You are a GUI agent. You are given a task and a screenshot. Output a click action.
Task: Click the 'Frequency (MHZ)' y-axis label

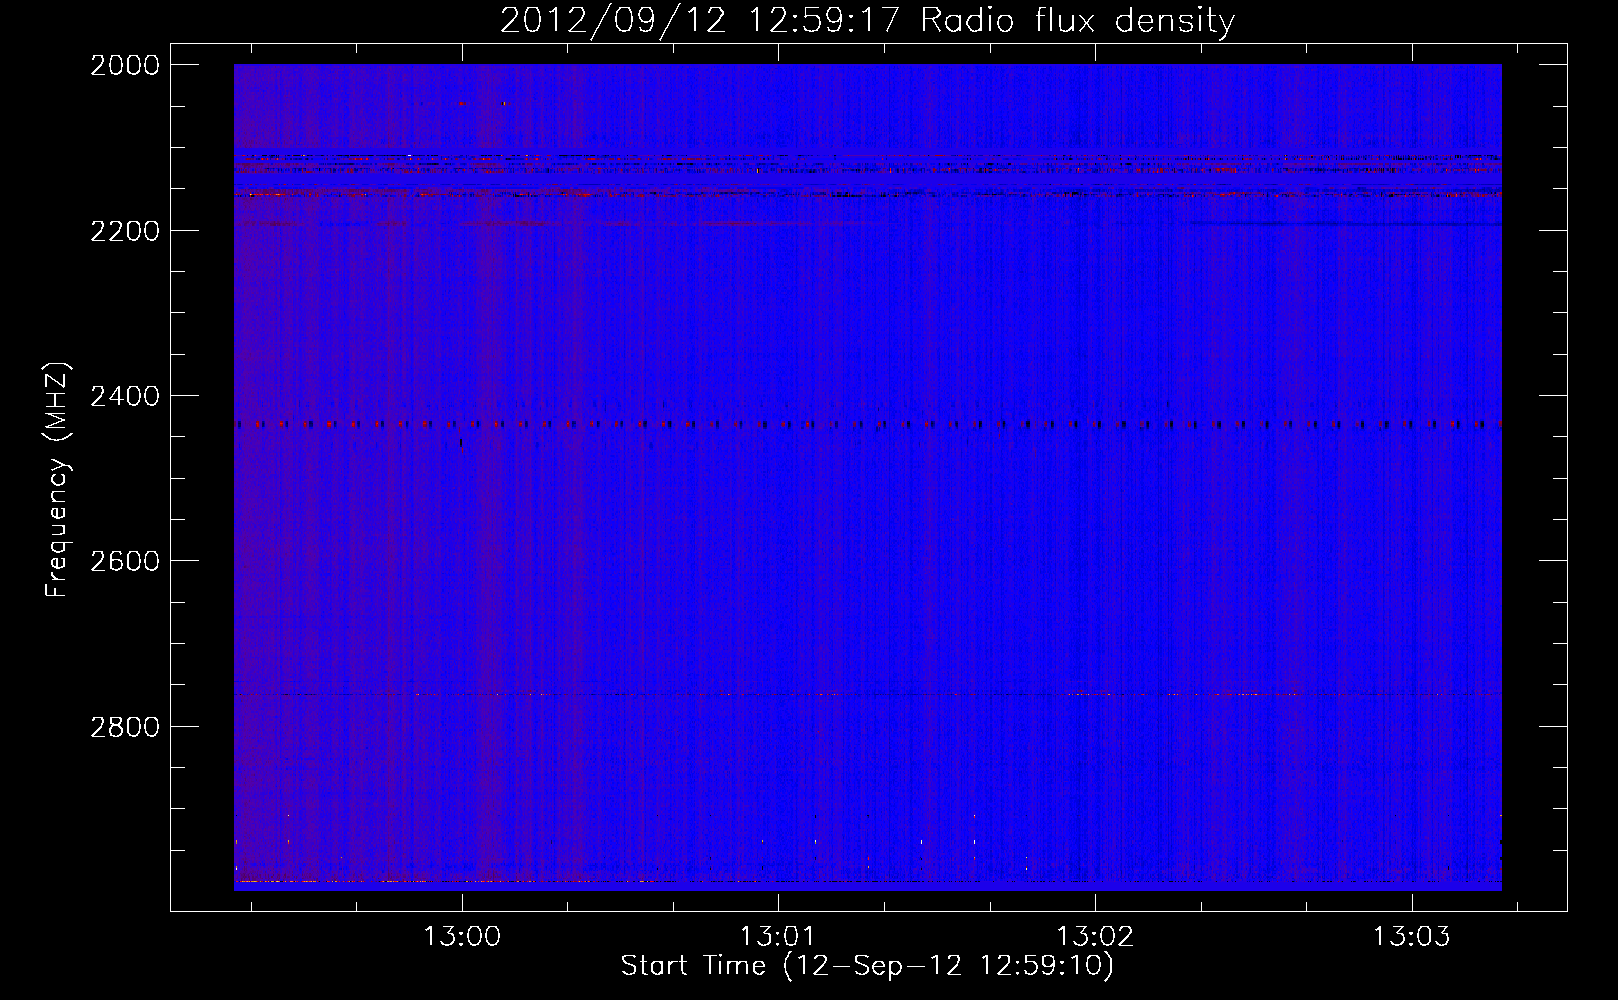pos(57,480)
